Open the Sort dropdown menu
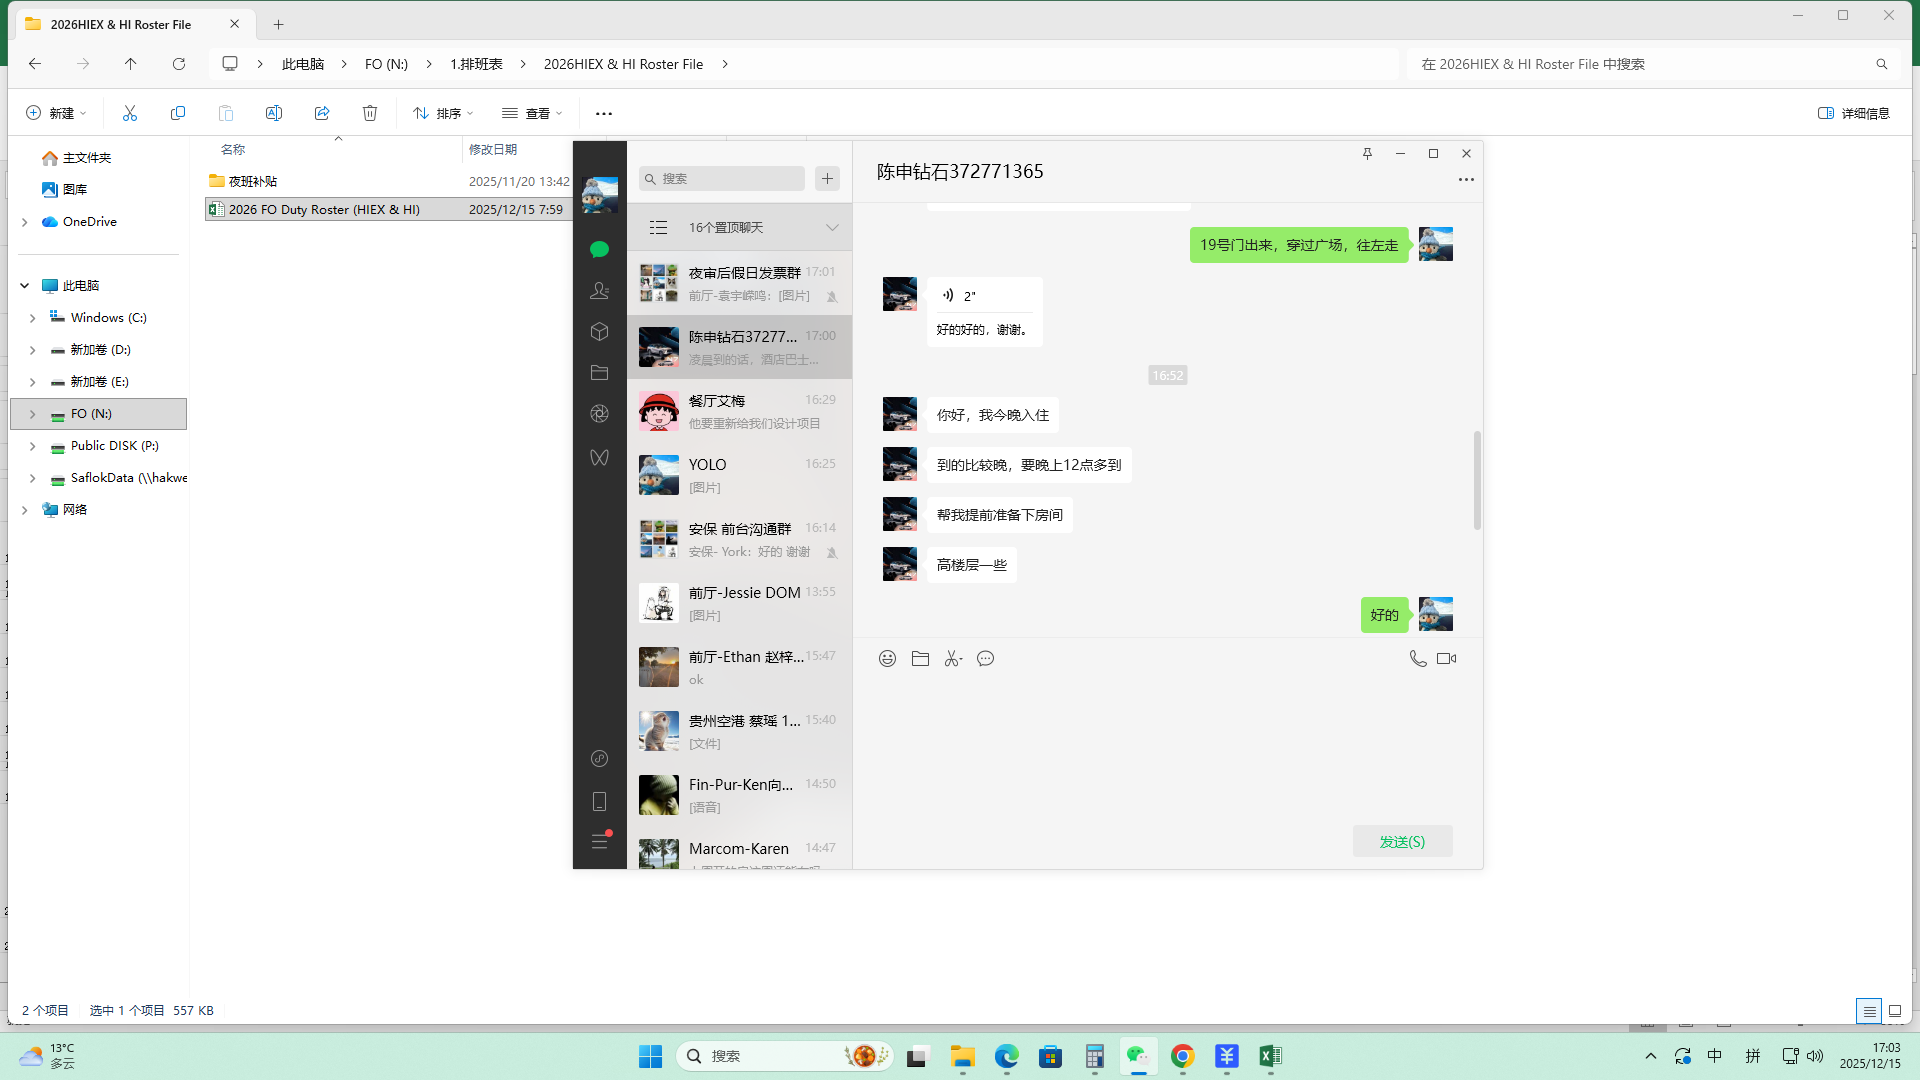The width and height of the screenshot is (1920, 1080). [x=443, y=113]
